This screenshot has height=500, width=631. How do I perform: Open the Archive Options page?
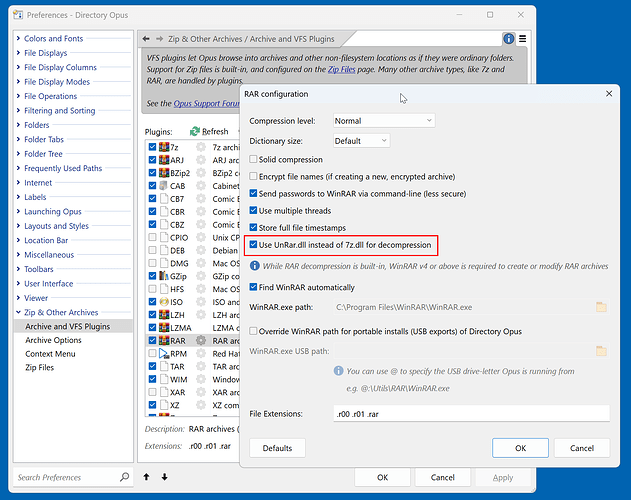53,340
